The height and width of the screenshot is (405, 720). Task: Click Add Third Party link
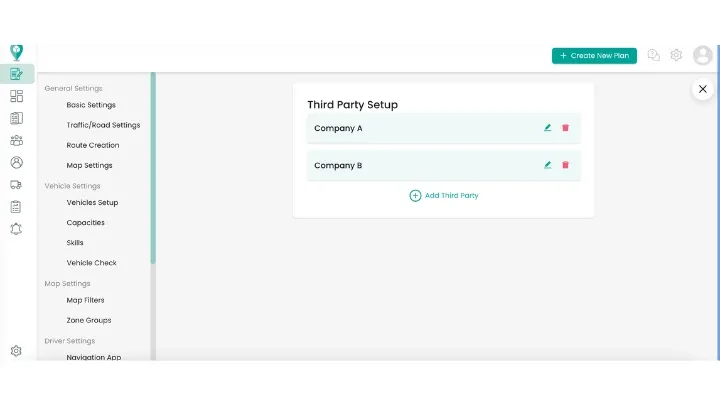click(444, 196)
